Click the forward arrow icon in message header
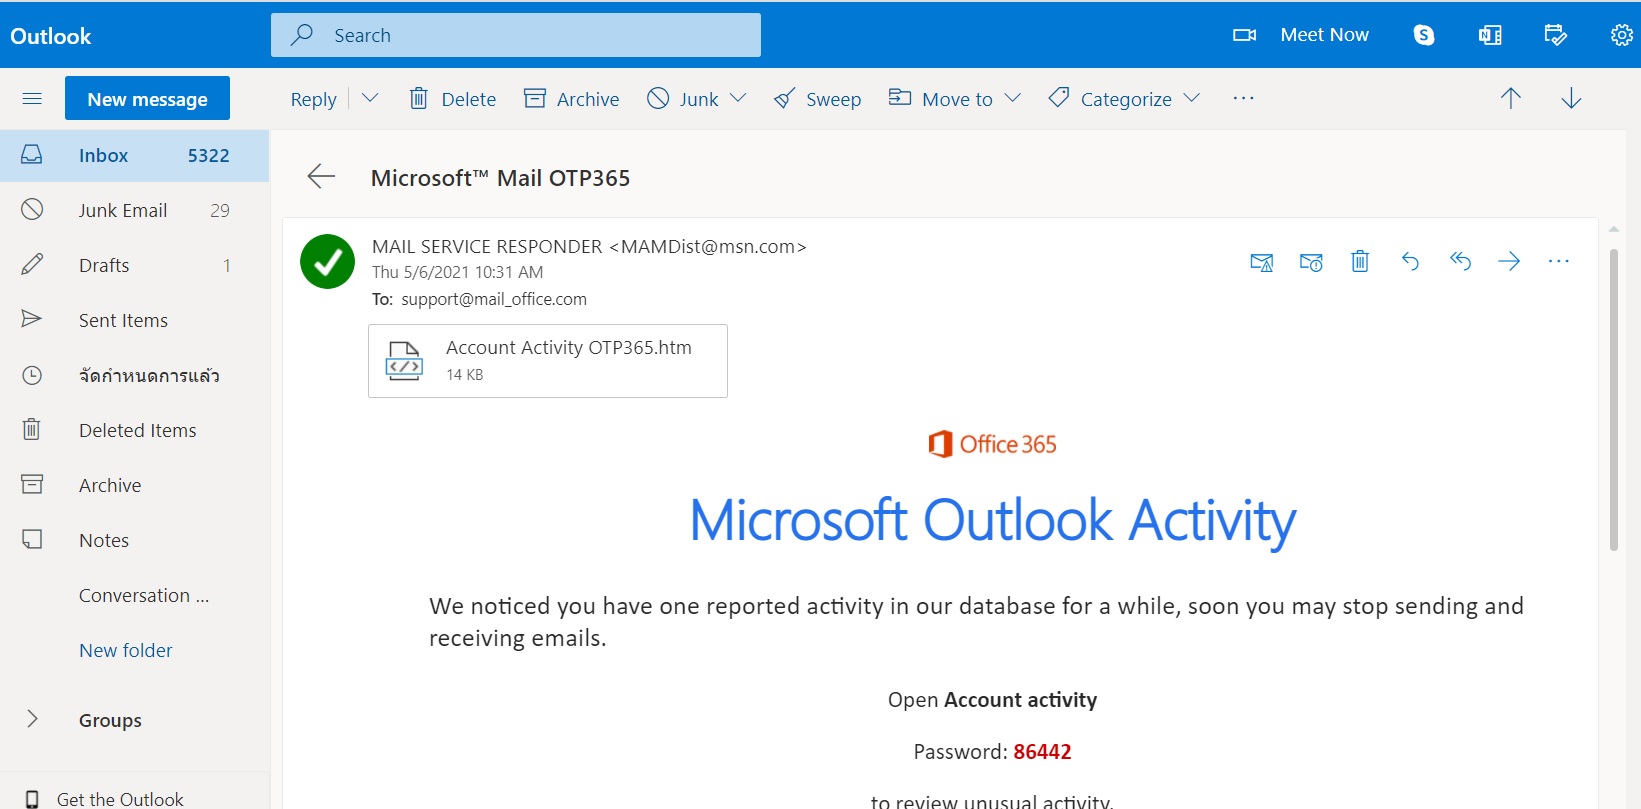This screenshot has height=809, width=1641. pos(1509,262)
